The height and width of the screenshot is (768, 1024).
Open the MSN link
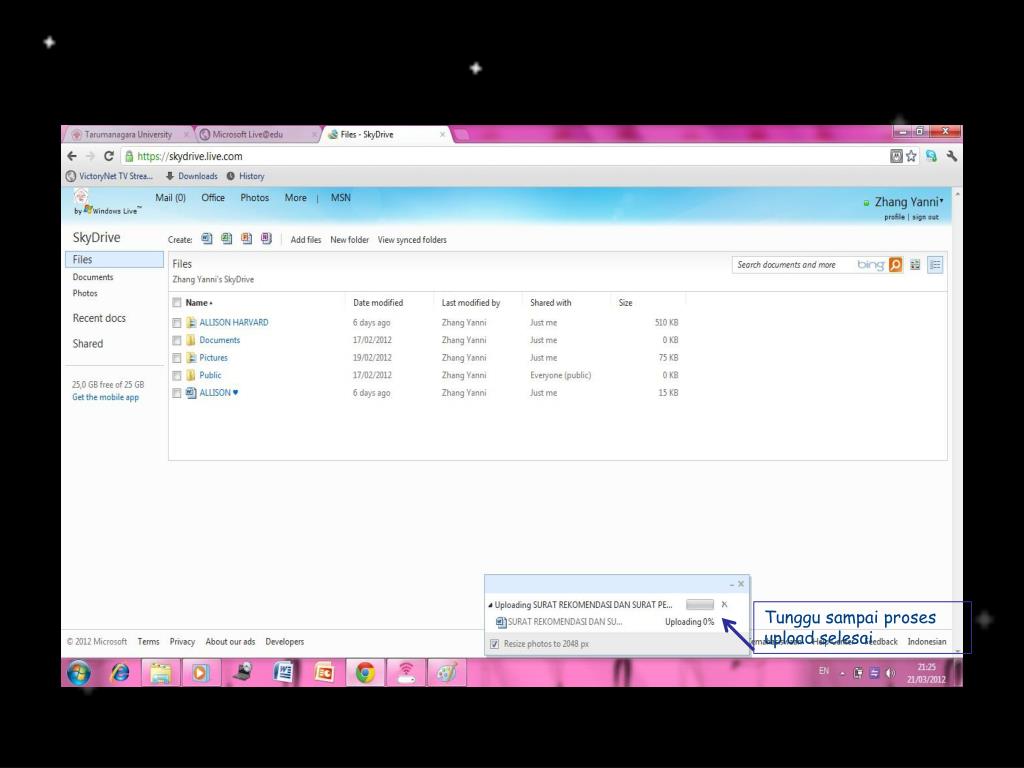(x=341, y=197)
